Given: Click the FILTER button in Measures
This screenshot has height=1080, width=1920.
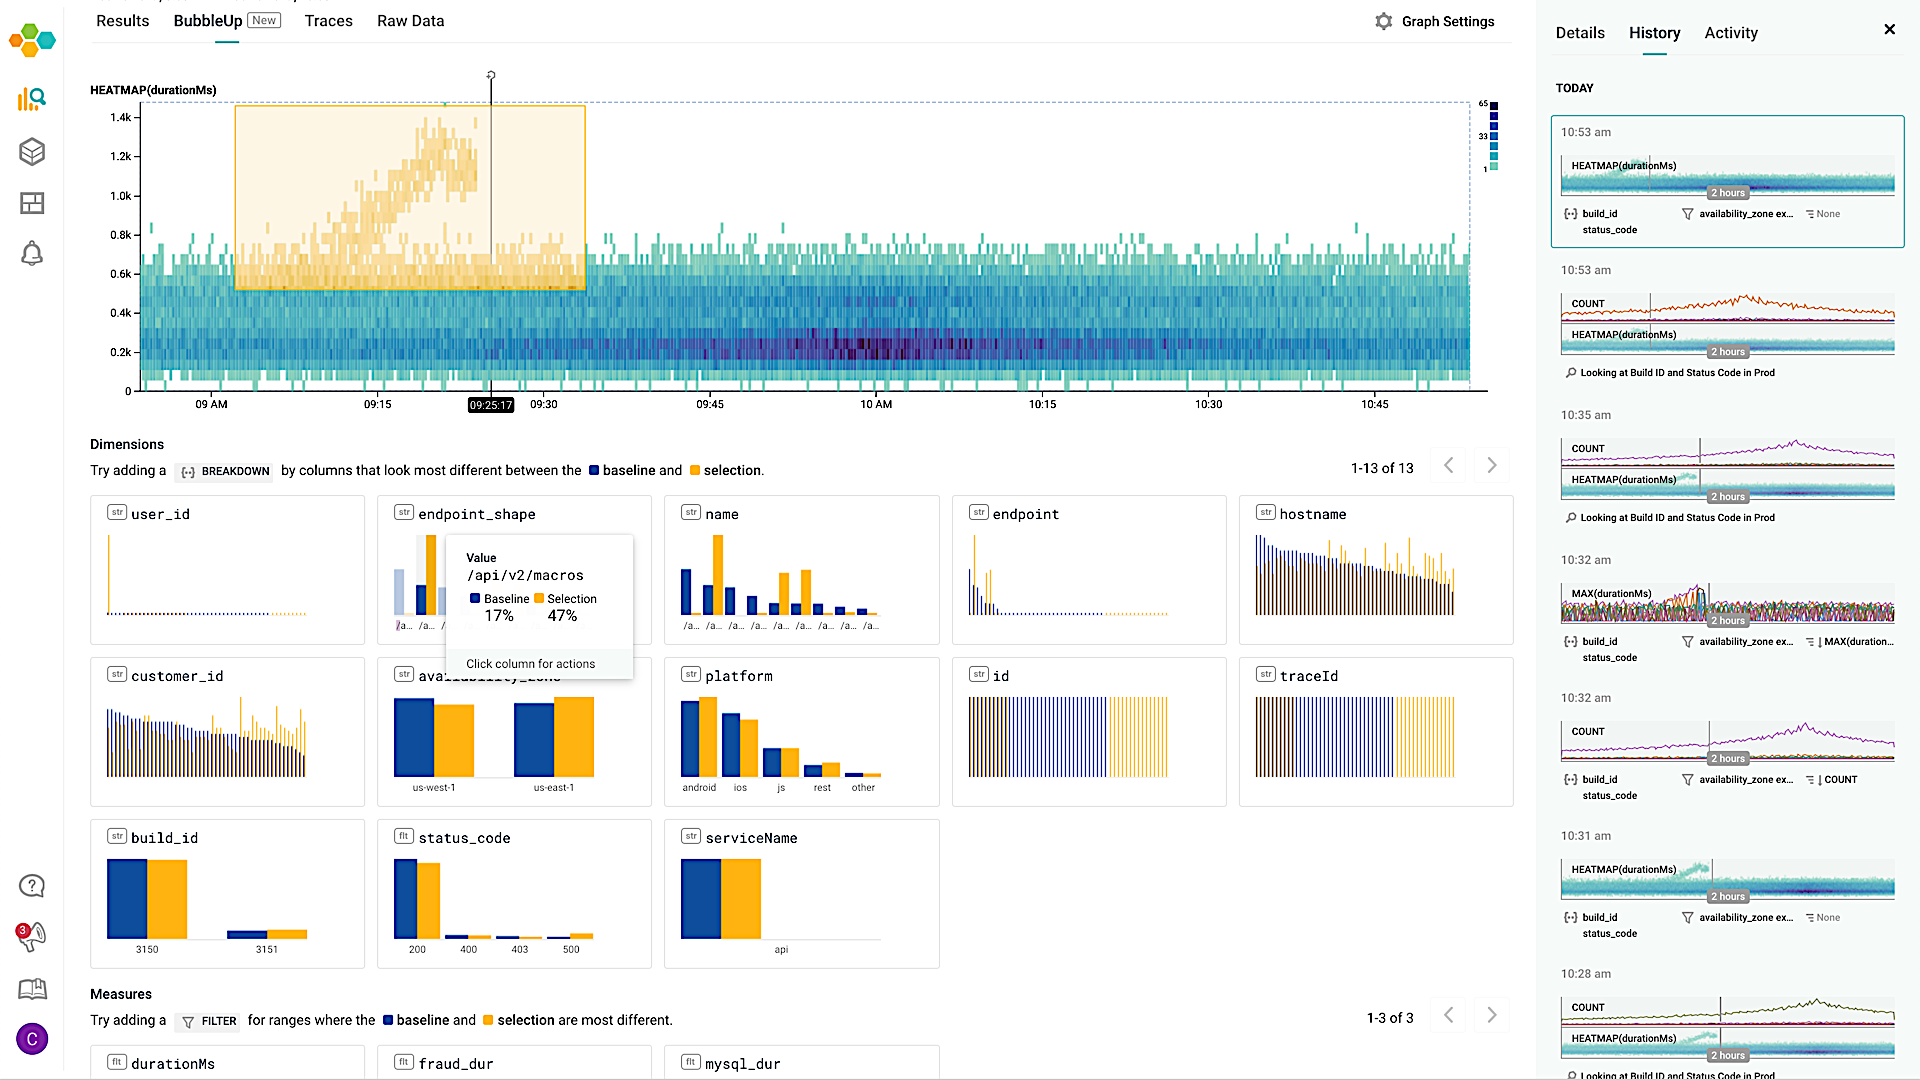Looking at the screenshot, I should [x=209, y=1021].
